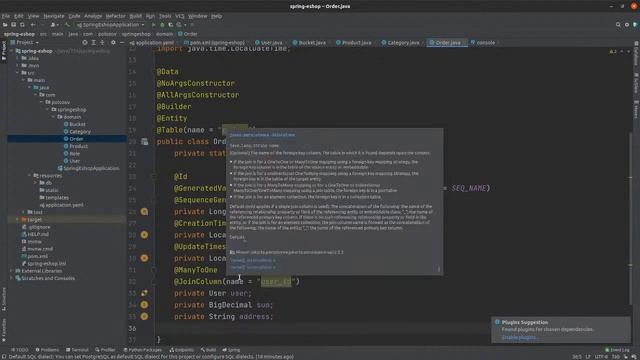This screenshot has width=640, height=360.
Task: Click the Order breadcrumb in navigation bar
Action: click(188, 34)
